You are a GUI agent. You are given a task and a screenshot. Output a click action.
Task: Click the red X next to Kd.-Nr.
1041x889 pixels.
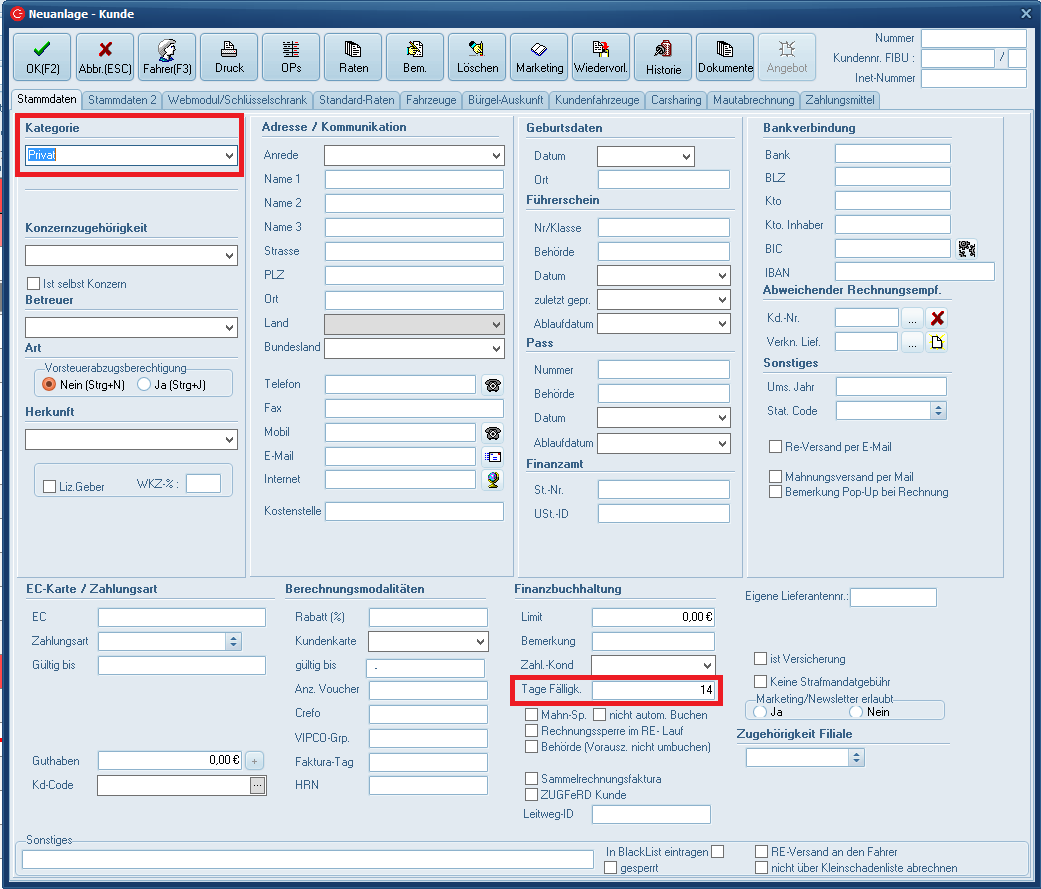pyautogui.click(x=938, y=318)
